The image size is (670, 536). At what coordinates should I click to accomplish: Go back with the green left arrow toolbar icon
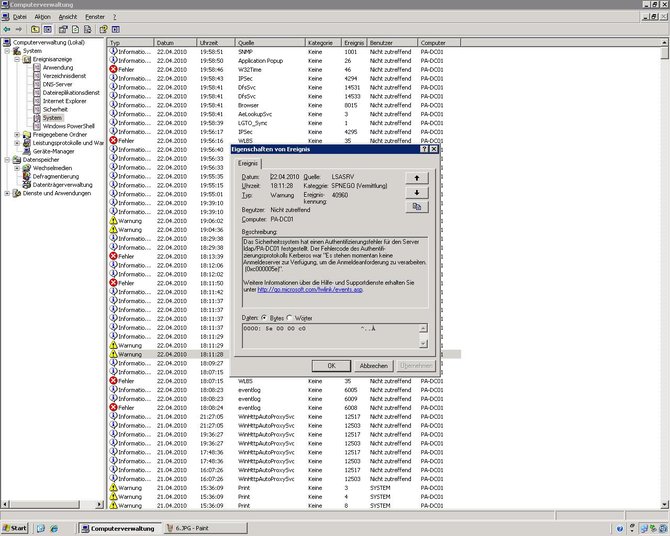point(7,29)
